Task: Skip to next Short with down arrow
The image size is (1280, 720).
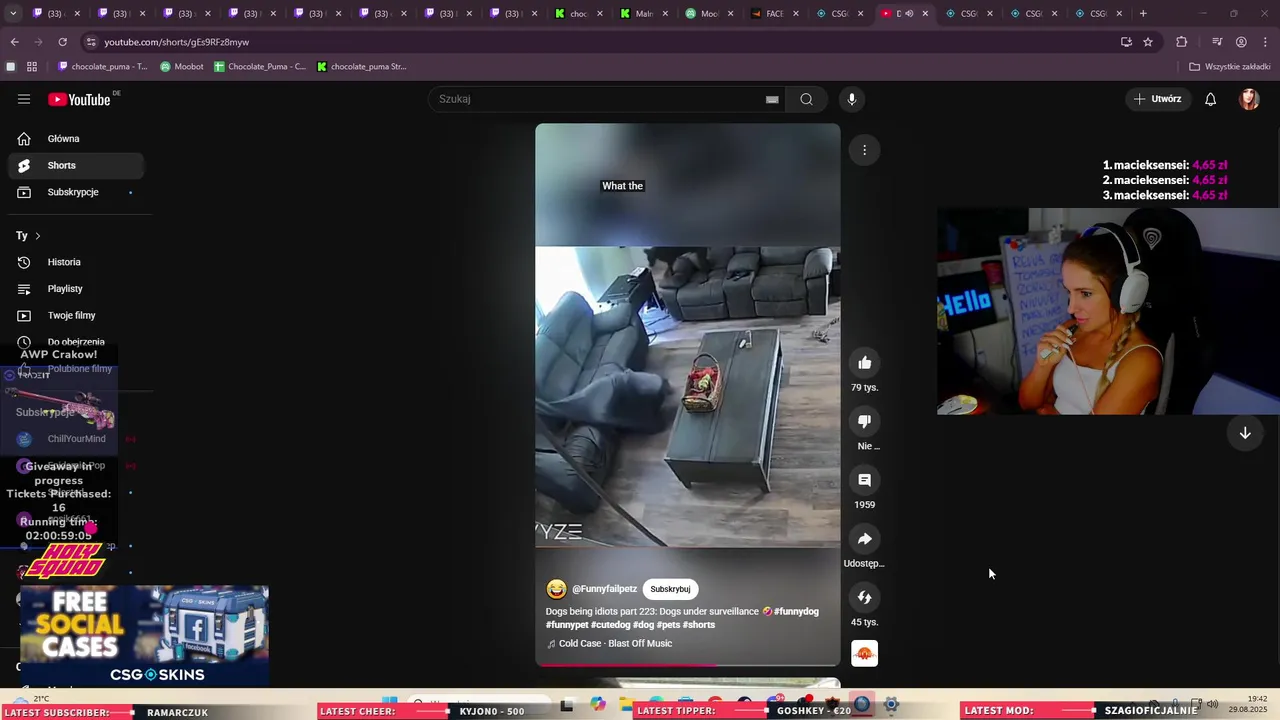Action: click(1245, 433)
